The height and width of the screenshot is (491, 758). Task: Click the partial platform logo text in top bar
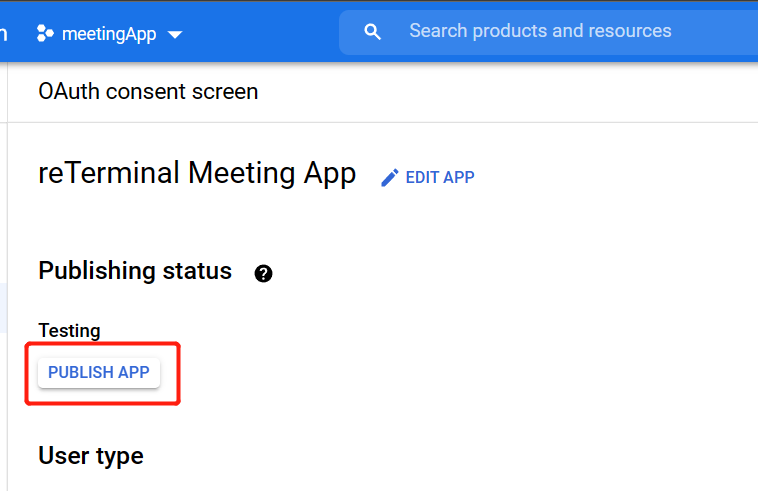point(4,32)
